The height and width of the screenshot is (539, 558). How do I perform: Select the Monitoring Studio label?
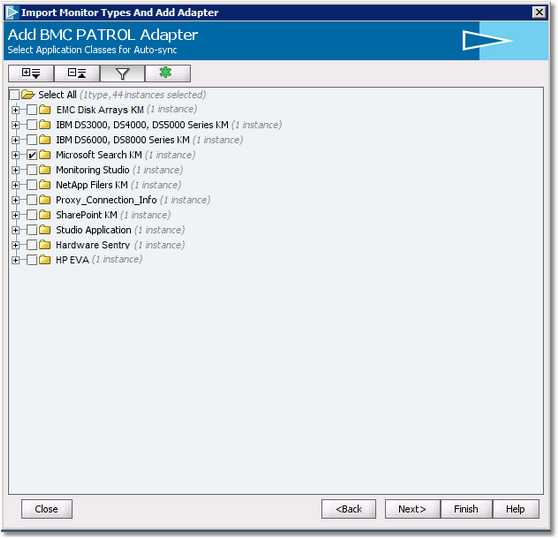pyautogui.click(x=93, y=170)
